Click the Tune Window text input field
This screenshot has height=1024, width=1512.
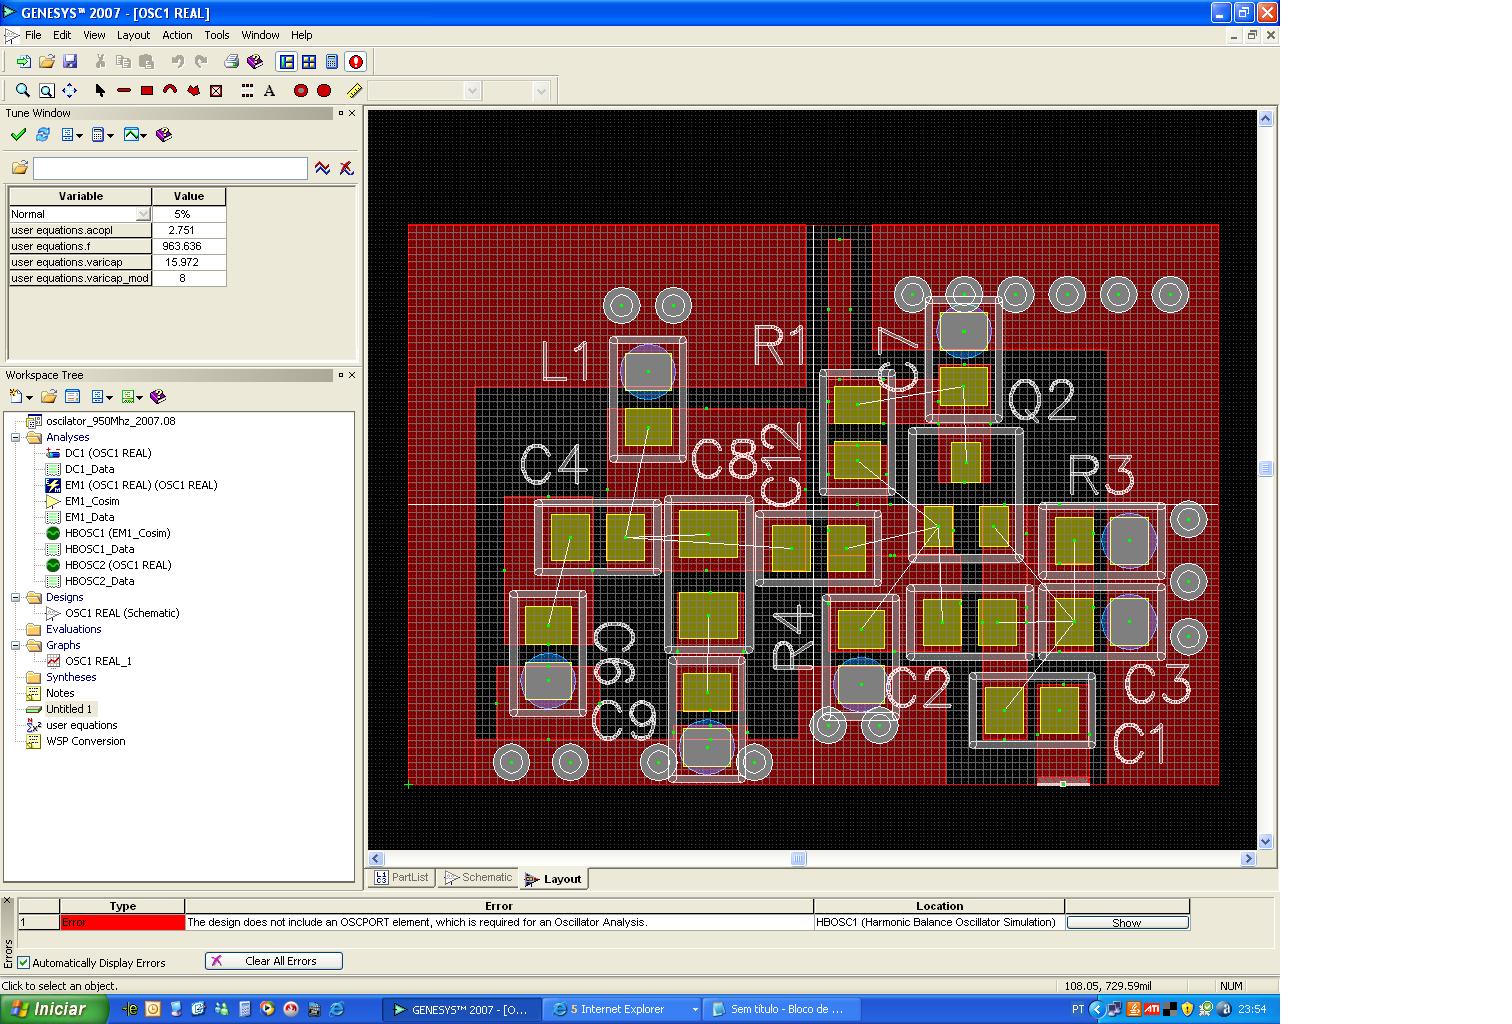(x=170, y=168)
